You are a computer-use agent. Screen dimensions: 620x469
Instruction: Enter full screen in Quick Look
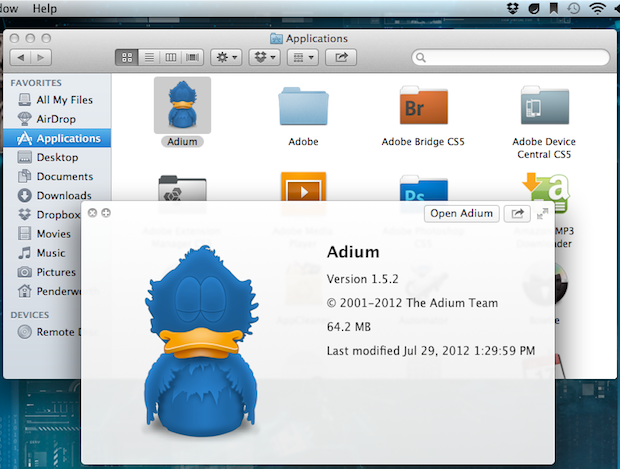(542, 214)
